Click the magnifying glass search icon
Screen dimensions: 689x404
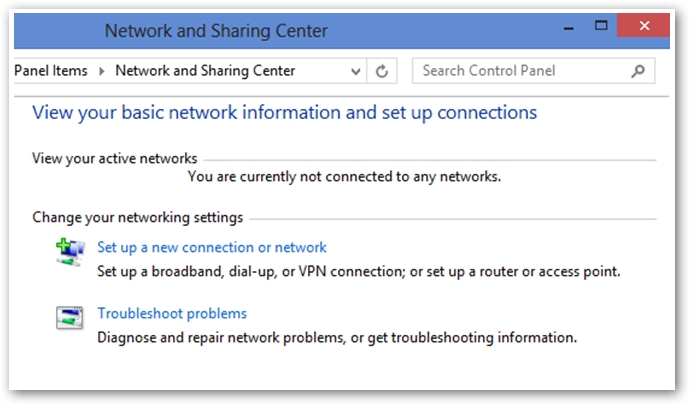tap(638, 71)
